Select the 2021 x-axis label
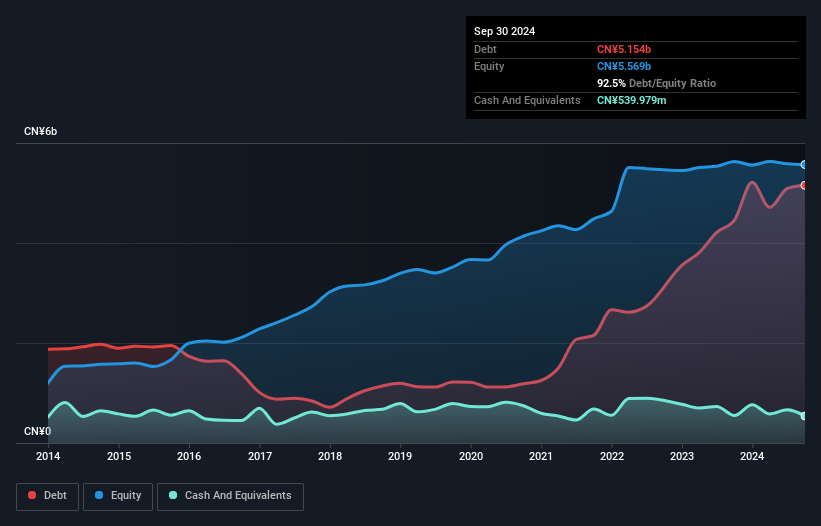The width and height of the screenshot is (821, 526). pos(541,456)
